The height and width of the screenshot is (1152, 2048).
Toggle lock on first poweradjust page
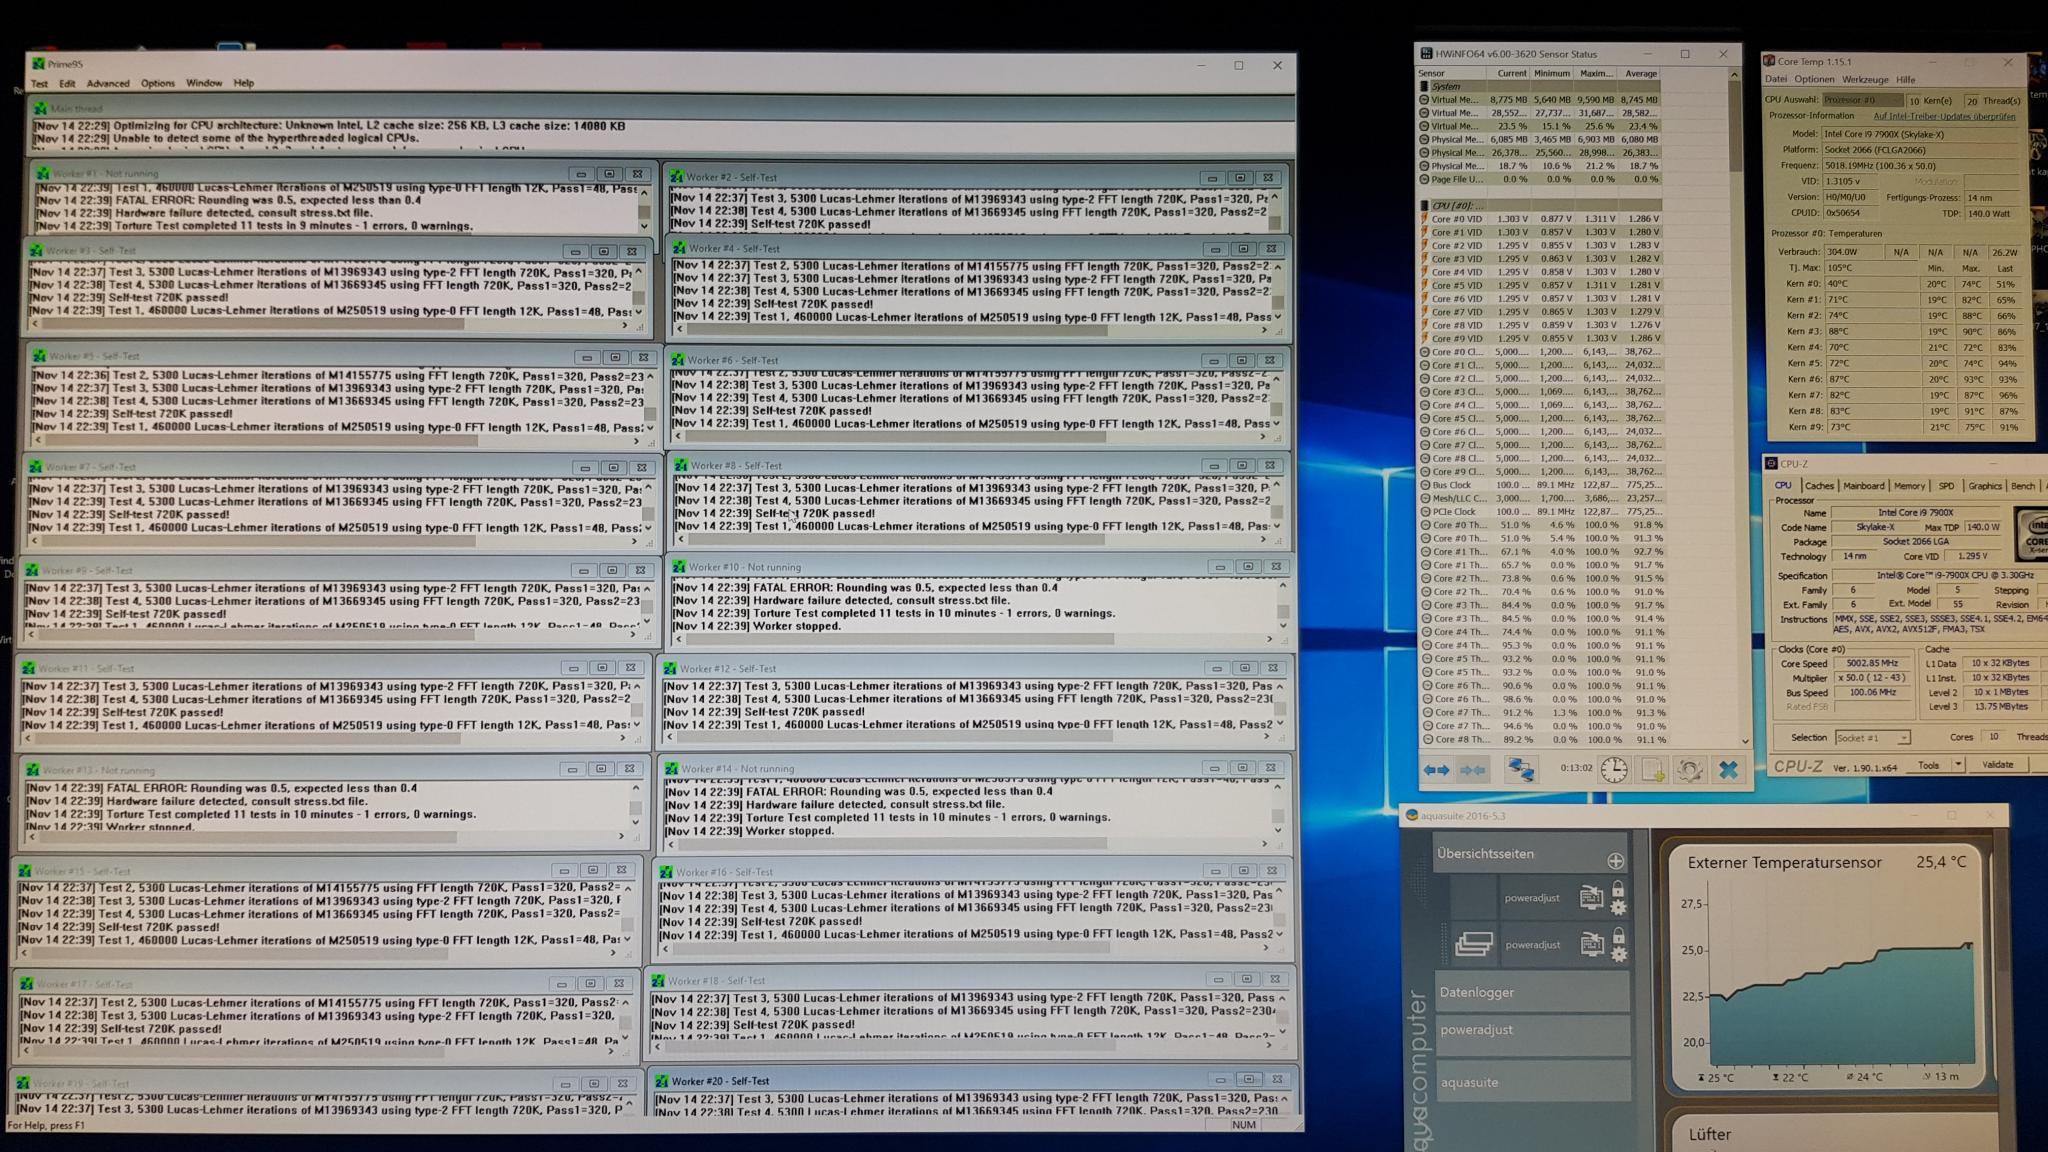point(1618,888)
